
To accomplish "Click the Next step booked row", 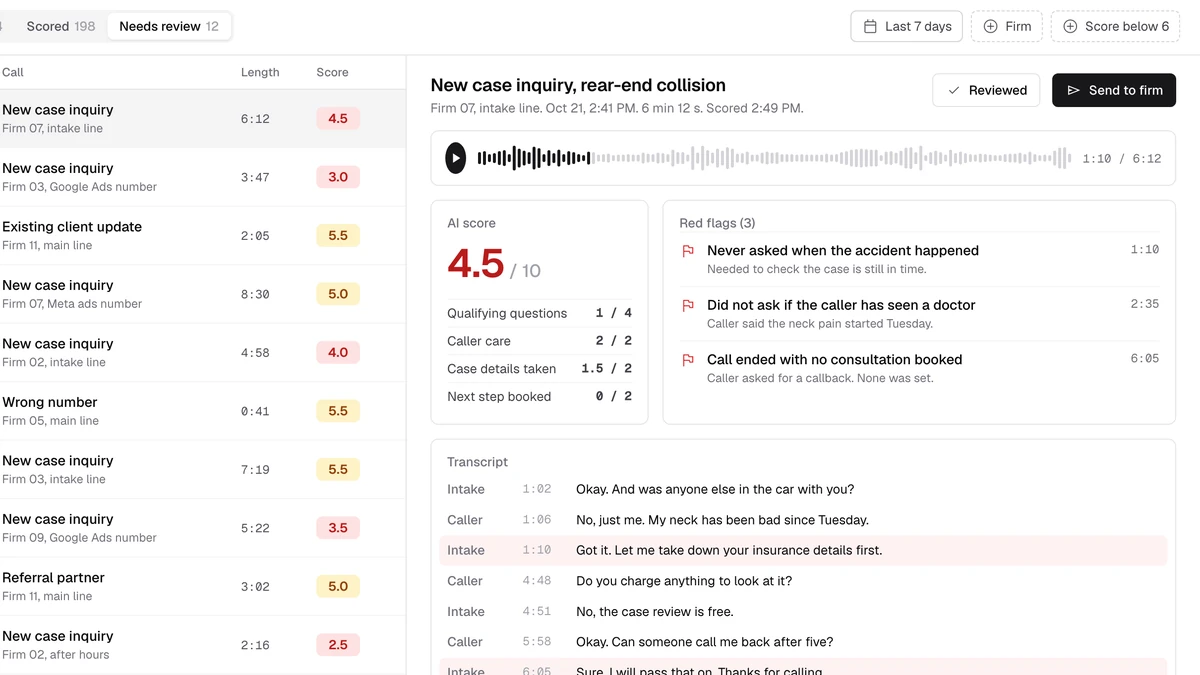I will click(539, 397).
